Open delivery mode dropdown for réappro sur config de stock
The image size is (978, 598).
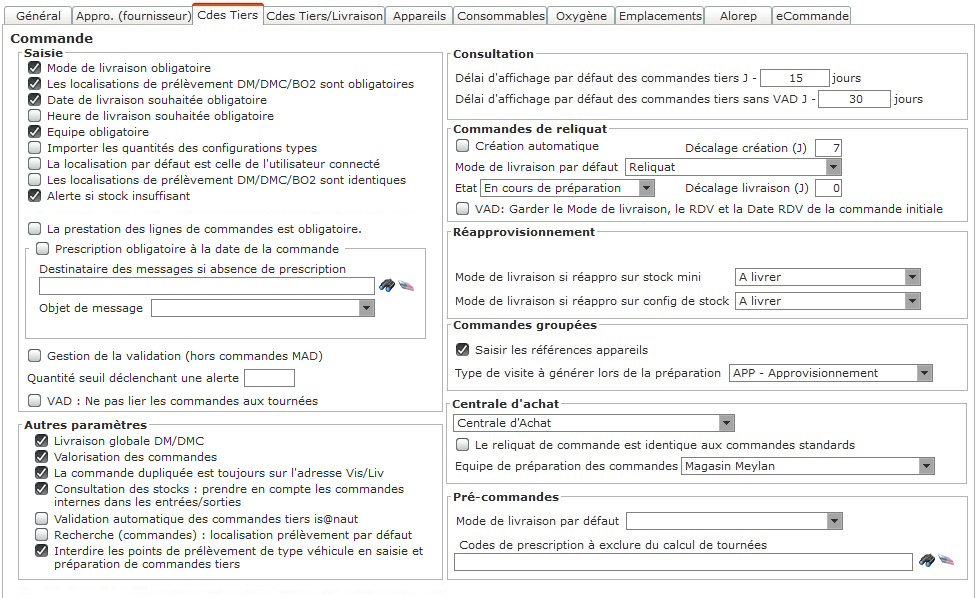[x=828, y=301]
